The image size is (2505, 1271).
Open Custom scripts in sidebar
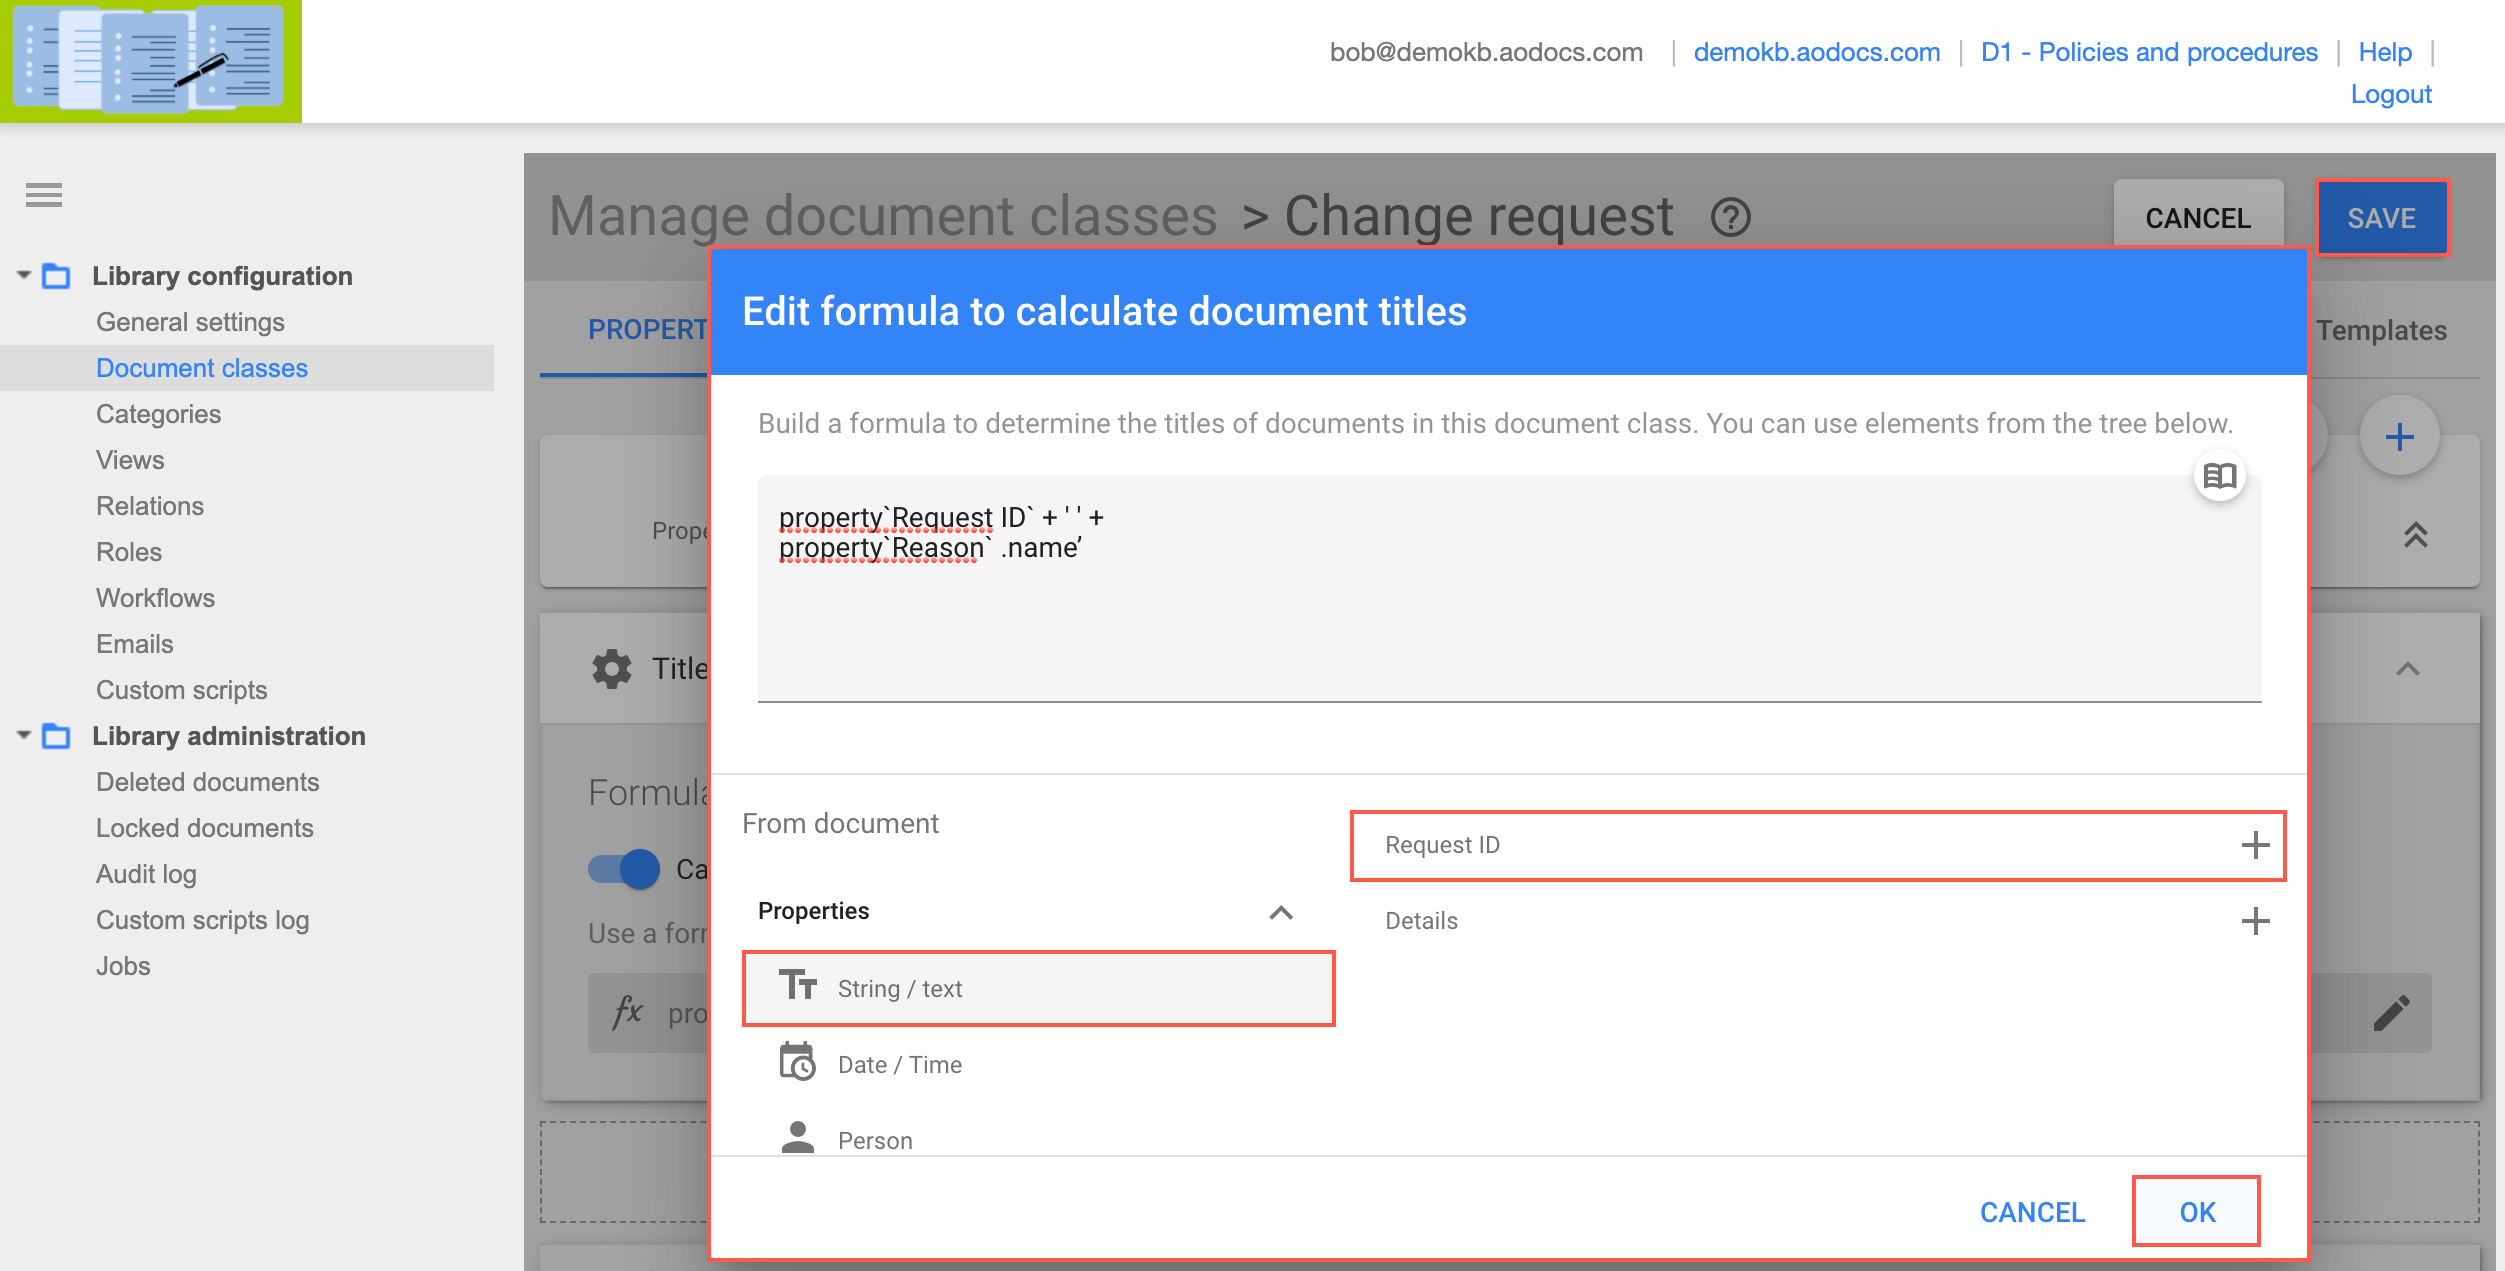pos(182,690)
